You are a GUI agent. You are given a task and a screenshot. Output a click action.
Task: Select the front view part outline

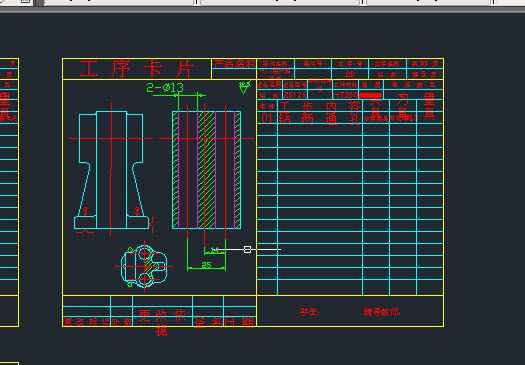(x=111, y=170)
